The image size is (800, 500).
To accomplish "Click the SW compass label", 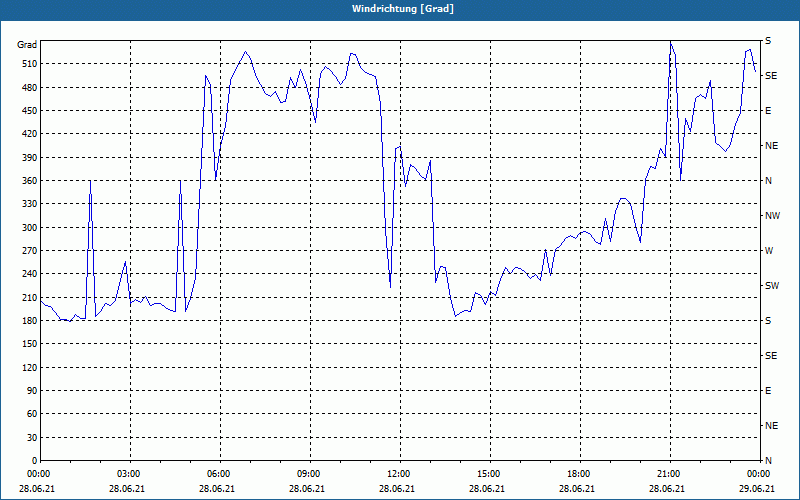I will pyautogui.click(x=772, y=286).
